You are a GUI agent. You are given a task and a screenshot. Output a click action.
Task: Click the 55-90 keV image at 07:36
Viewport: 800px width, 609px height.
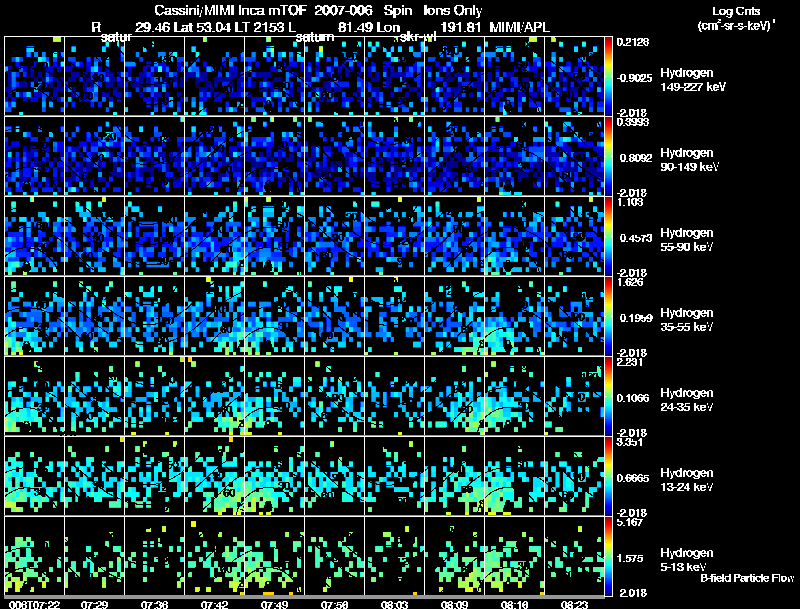(x=155, y=236)
